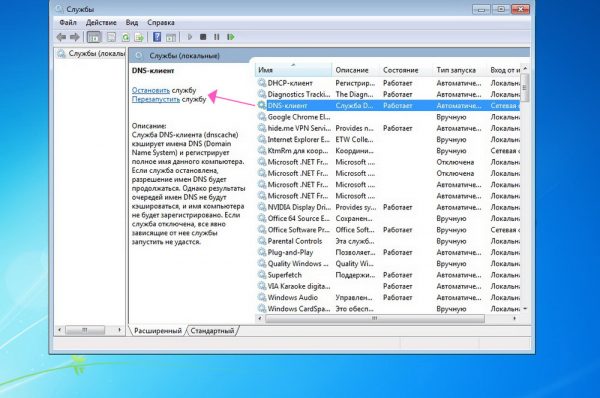Select the VIA Karaoke digita... row name
Viewport: 600px width, 398px height.
[299, 286]
